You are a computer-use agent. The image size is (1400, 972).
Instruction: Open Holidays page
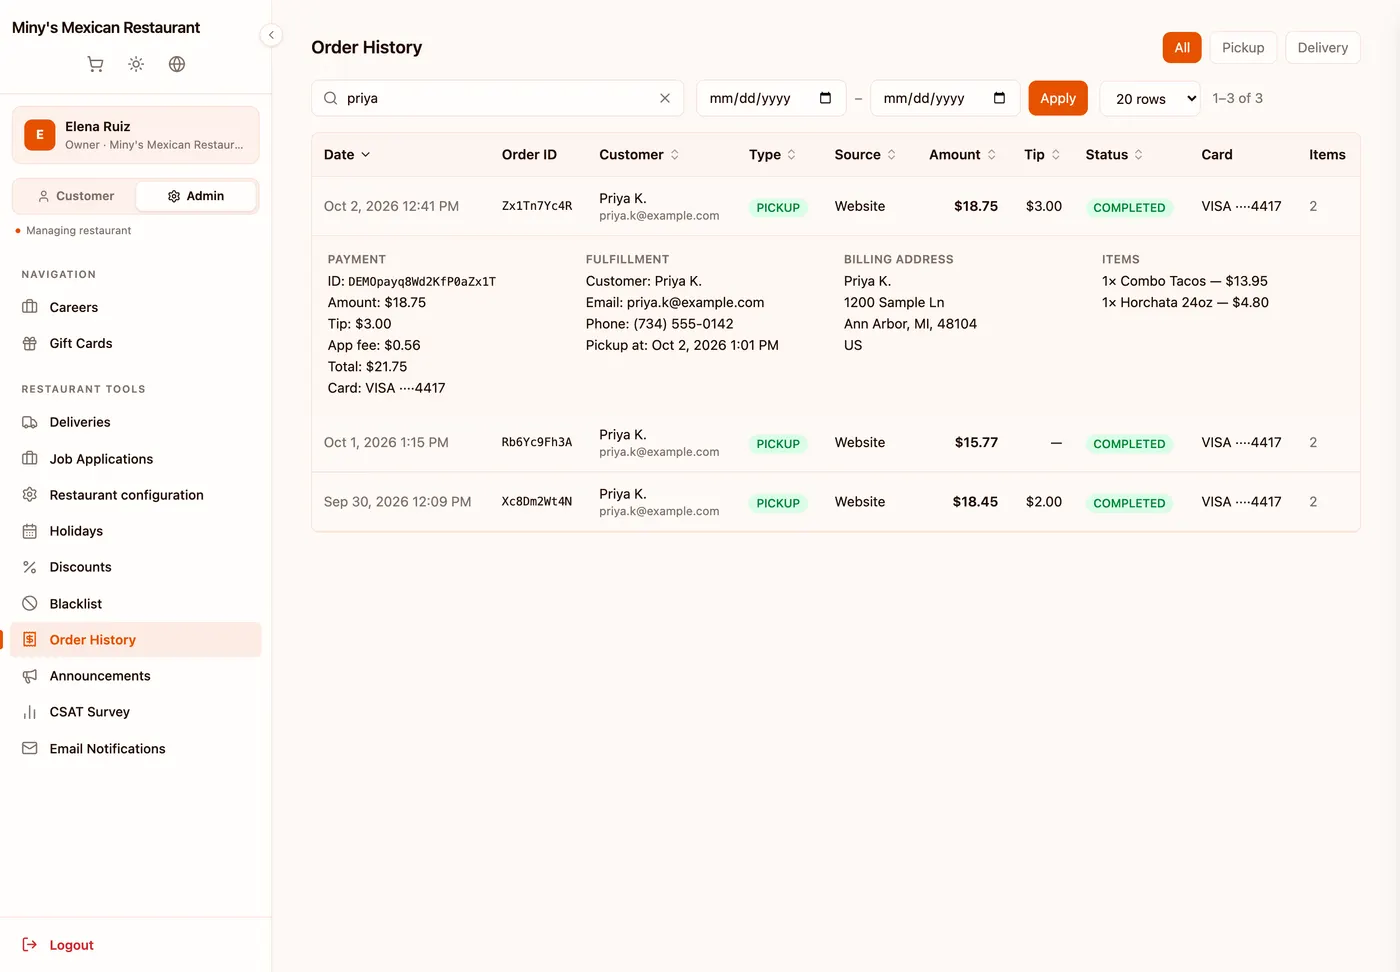click(136, 531)
